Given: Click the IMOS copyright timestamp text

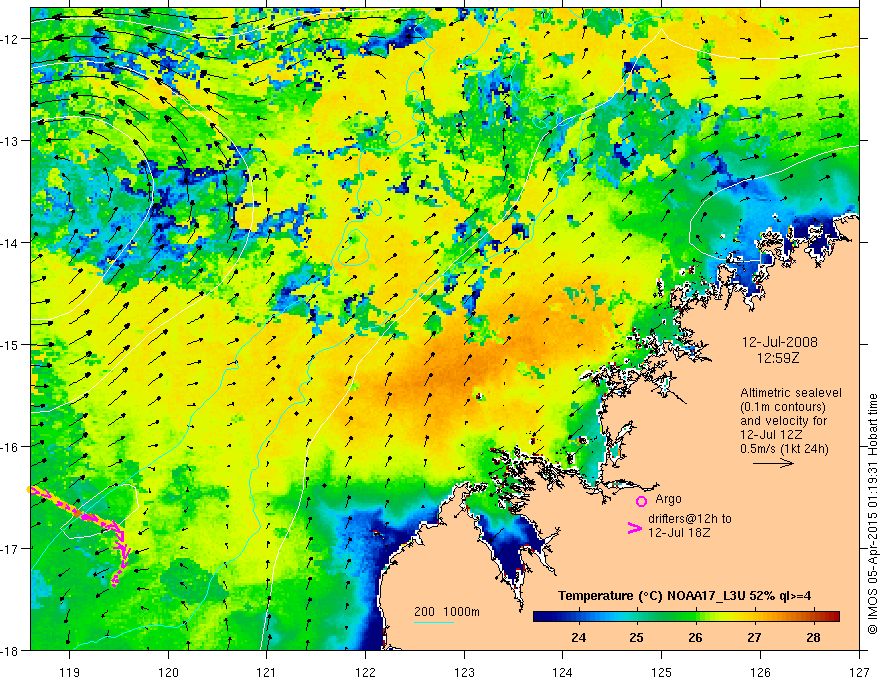Looking at the screenshot, I should [x=872, y=513].
